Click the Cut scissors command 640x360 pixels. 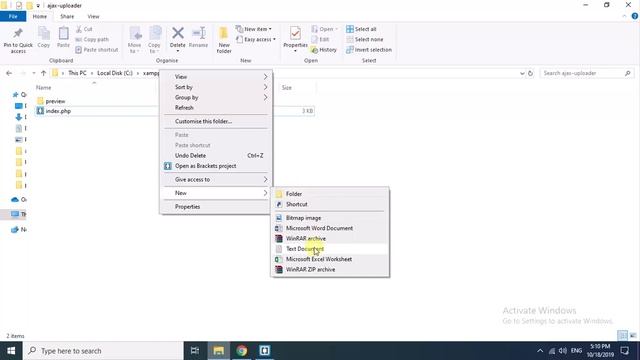[x=84, y=29]
